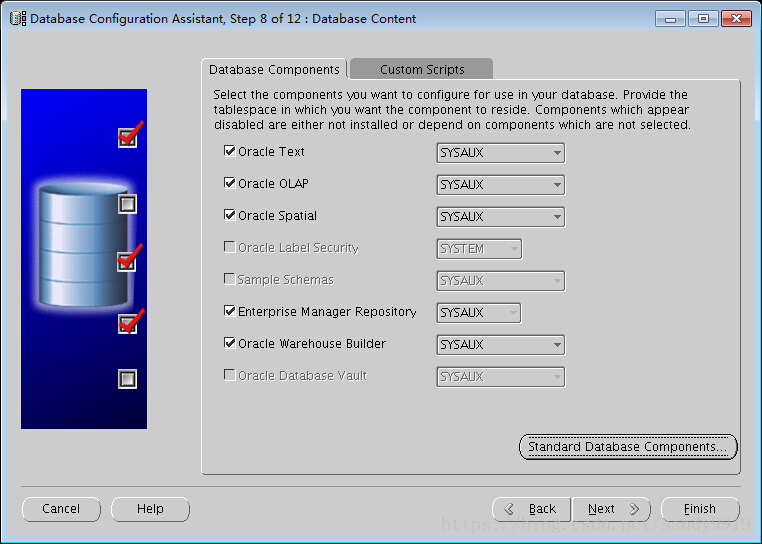Click the Cancel button

coord(61,509)
